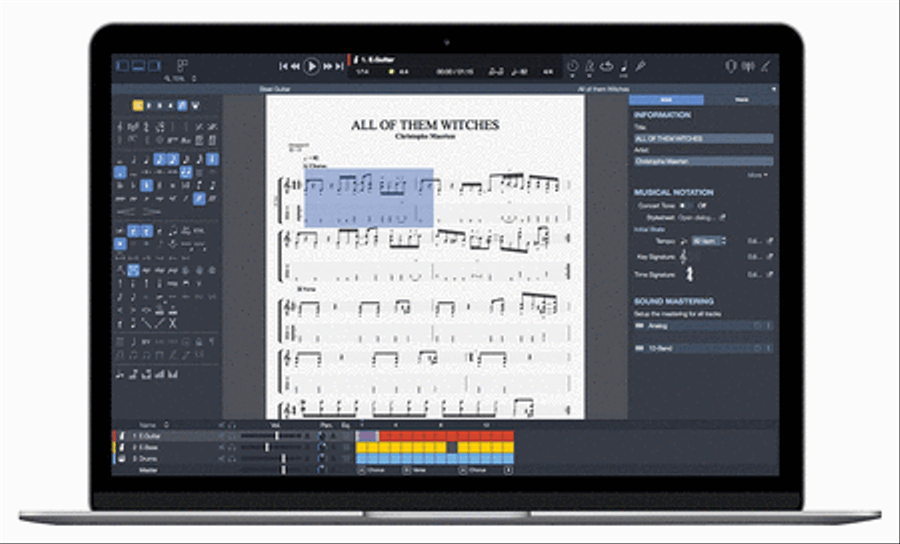
Task: Click the Title input field
Action: coord(704,138)
